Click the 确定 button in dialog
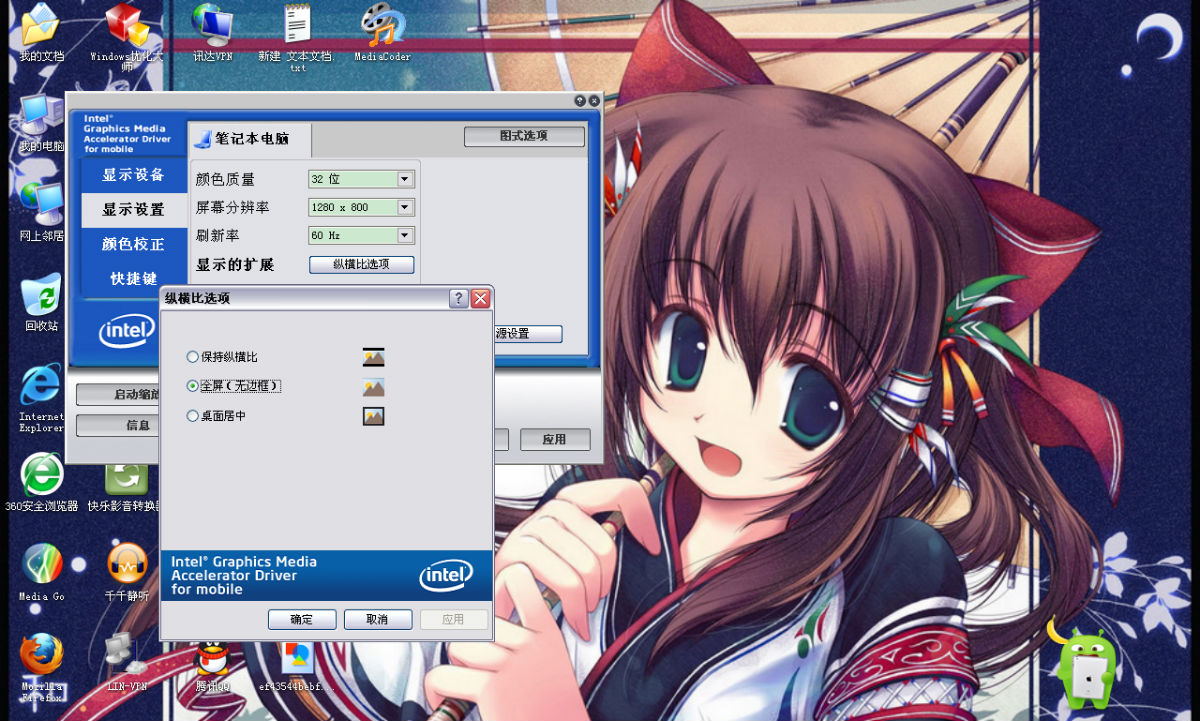1200x721 pixels. point(302,619)
